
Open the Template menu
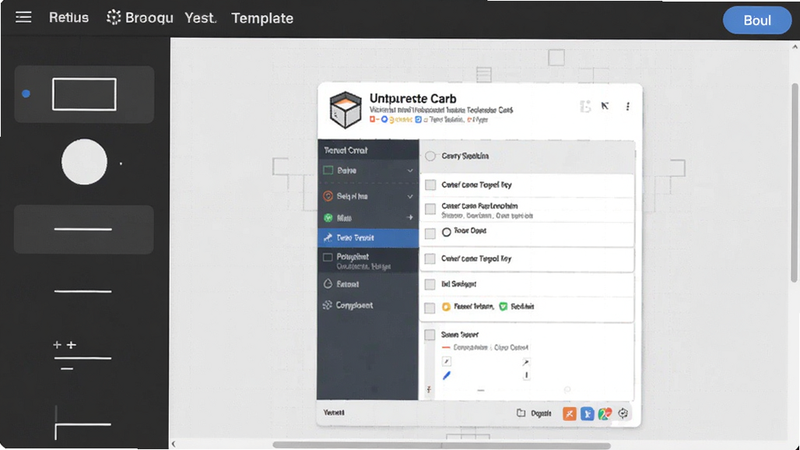[x=262, y=18]
